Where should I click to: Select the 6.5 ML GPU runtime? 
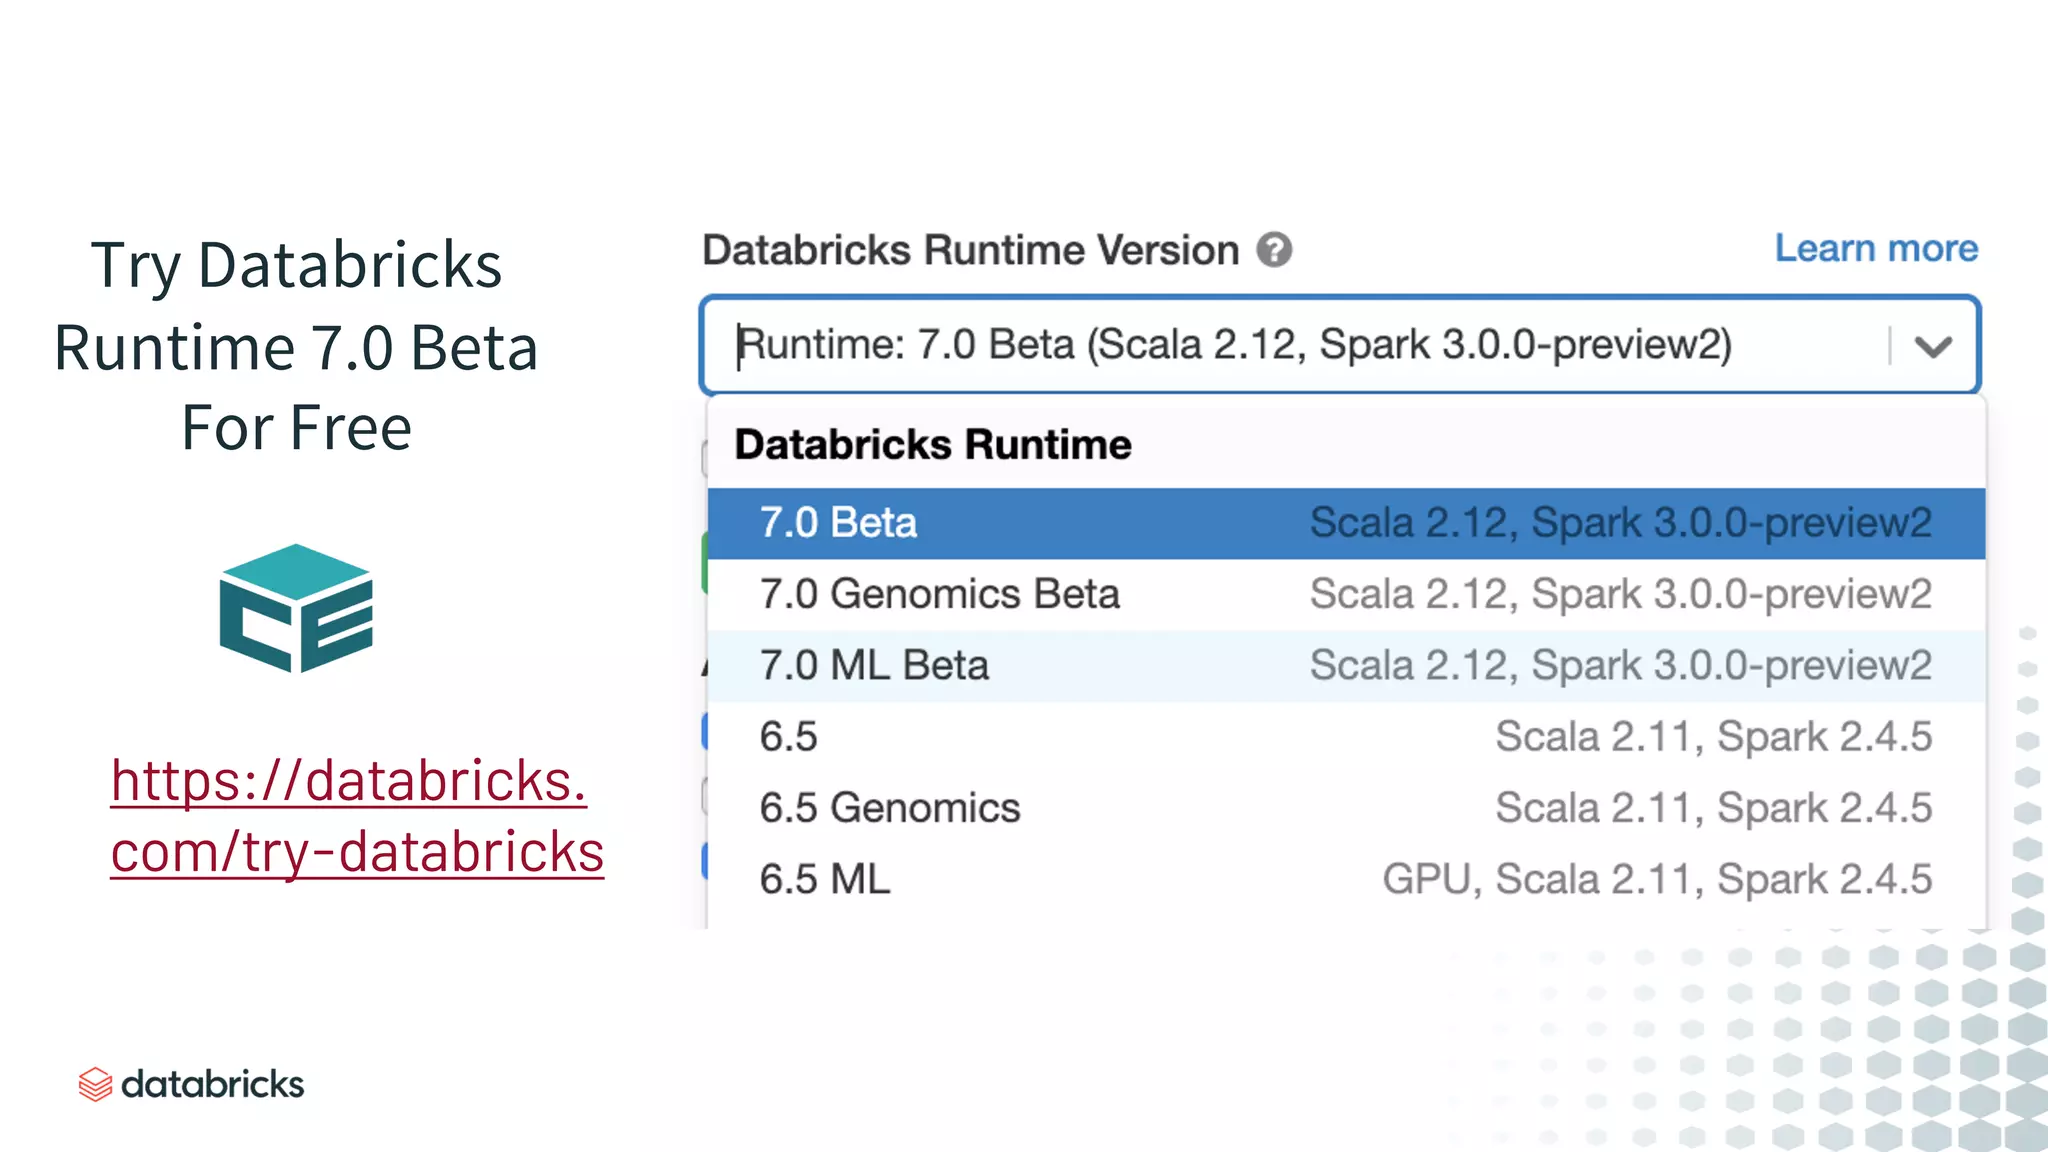[x=1346, y=879]
